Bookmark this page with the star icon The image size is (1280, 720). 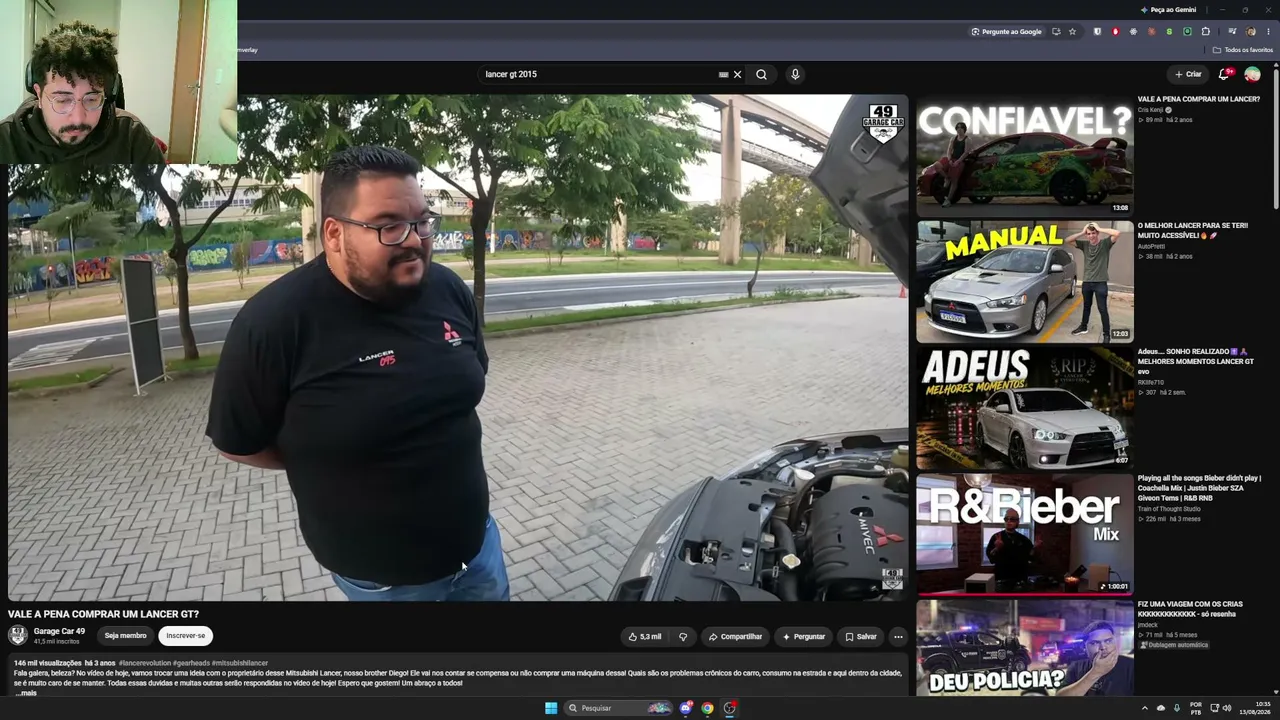[x=1072, y=32]
